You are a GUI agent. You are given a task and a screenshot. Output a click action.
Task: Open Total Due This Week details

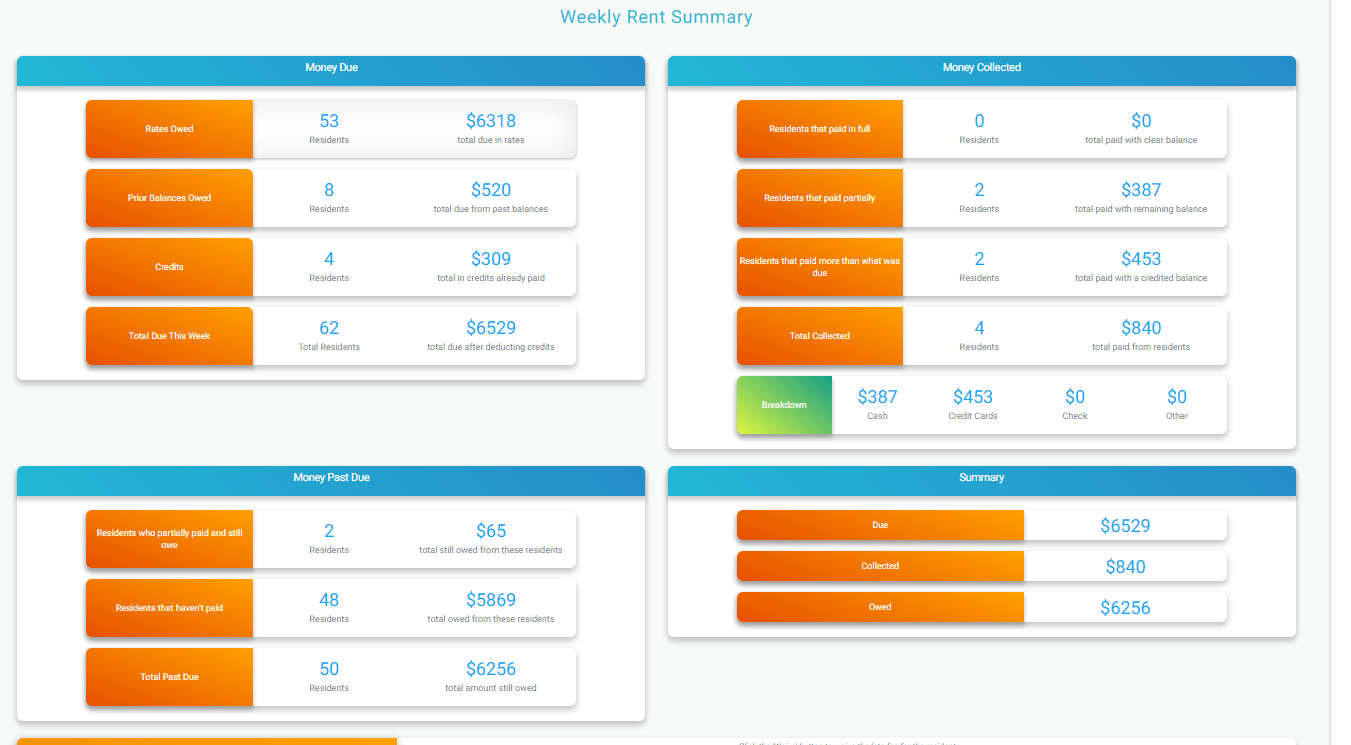pos(169,336)
